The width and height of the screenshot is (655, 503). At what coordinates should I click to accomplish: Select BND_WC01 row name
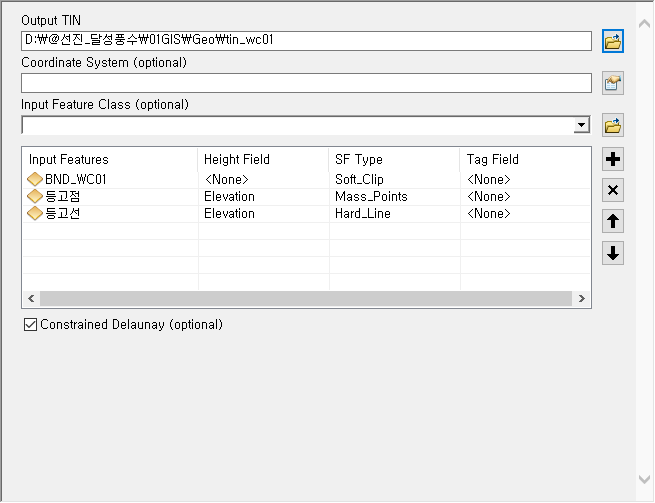point(76,179)
